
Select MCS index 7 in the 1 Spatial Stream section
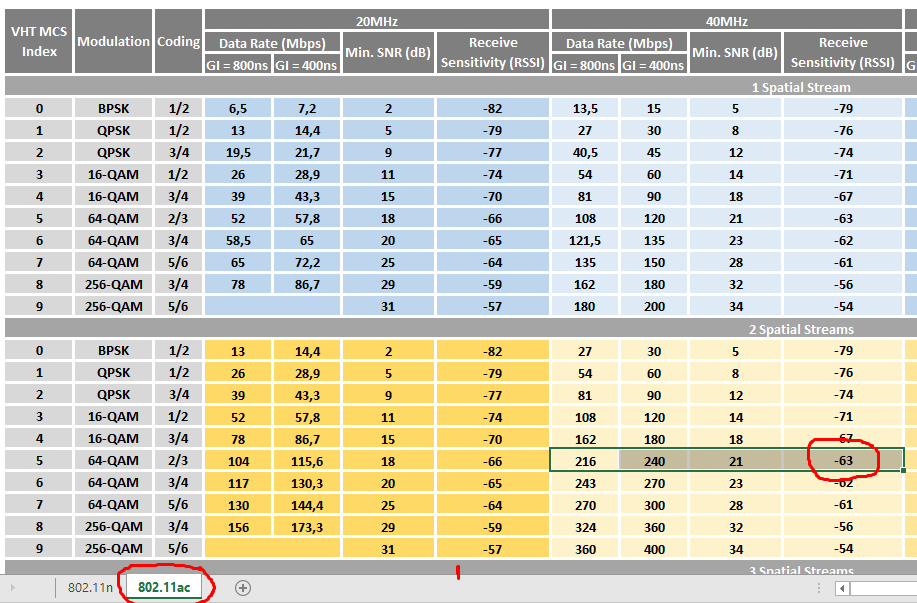tap(39, 262)
